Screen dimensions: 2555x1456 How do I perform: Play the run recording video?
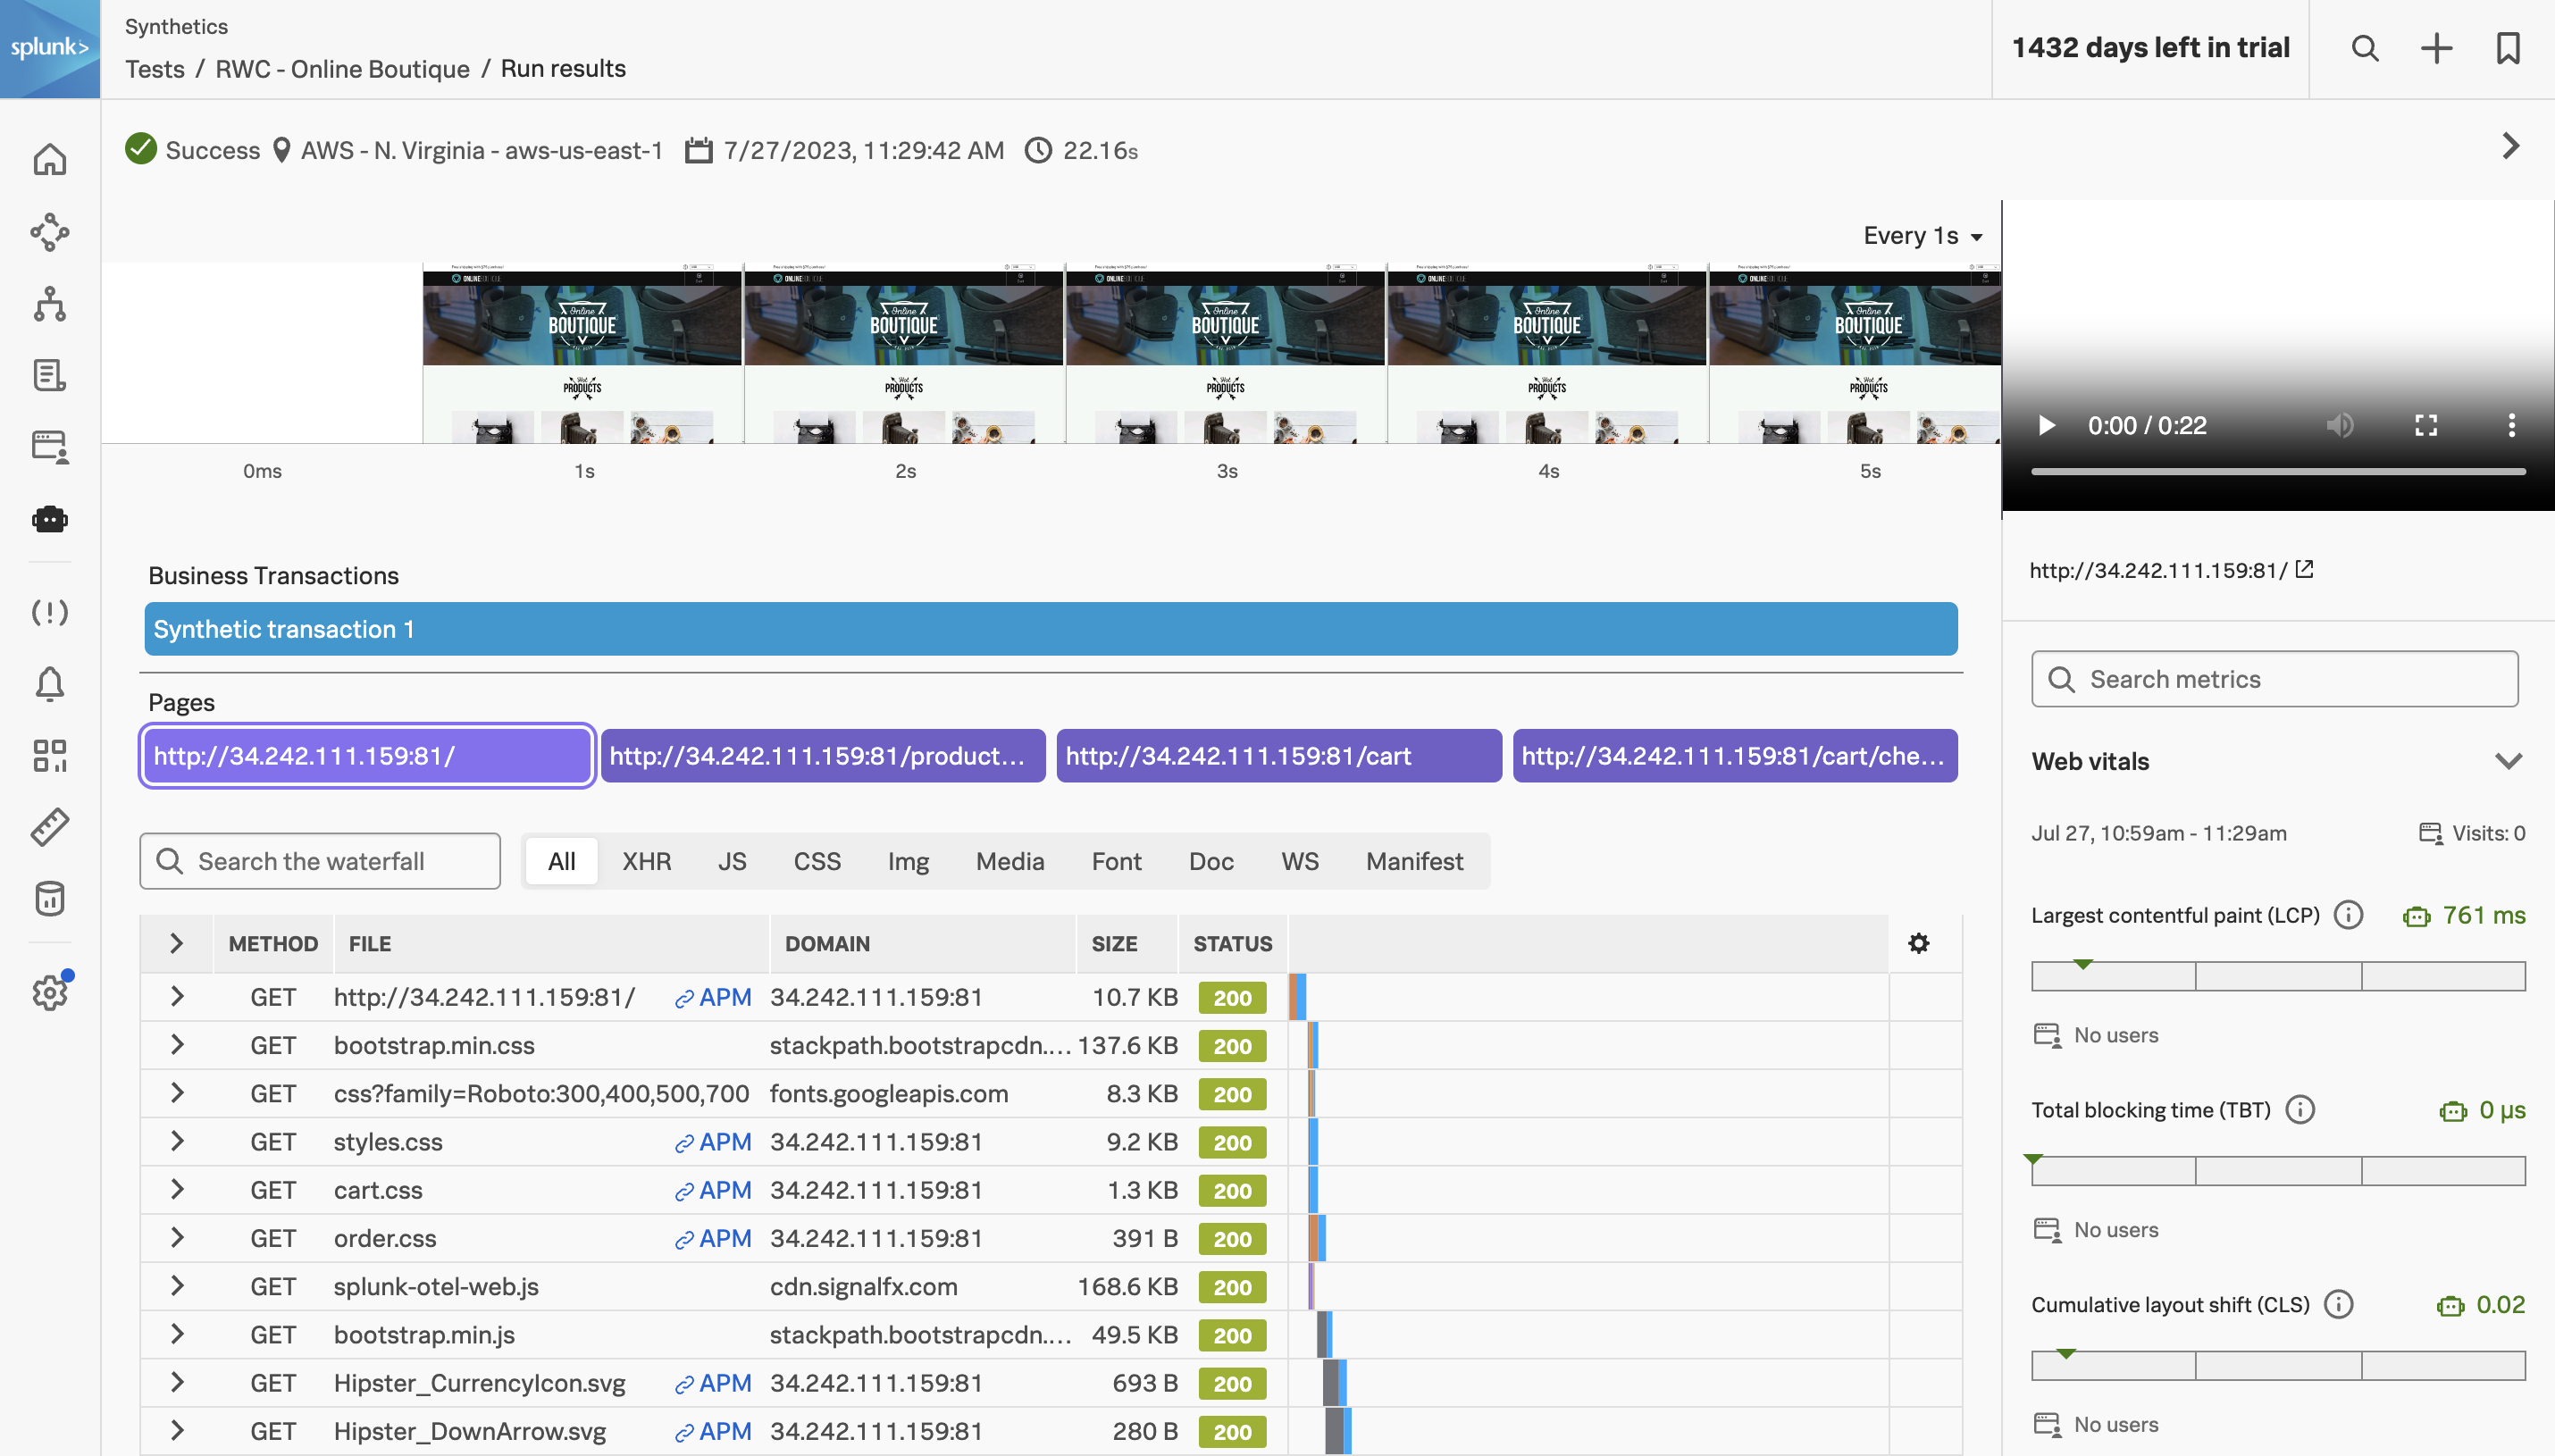2046,426
